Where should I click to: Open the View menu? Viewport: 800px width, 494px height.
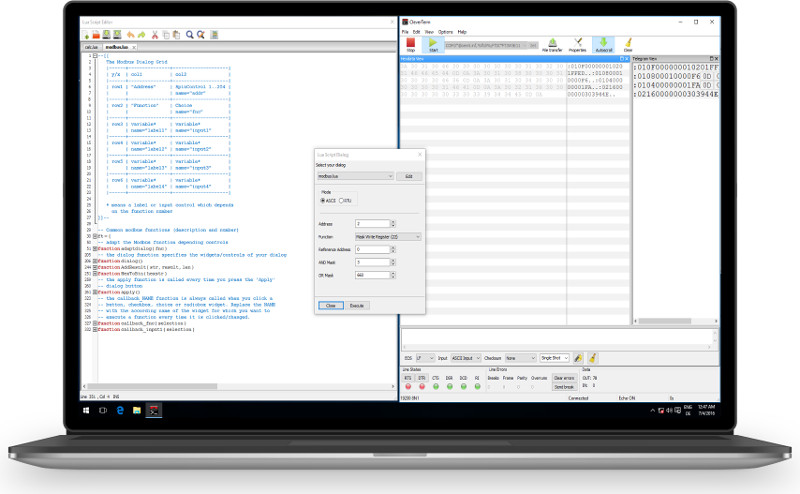coord(429,32)
